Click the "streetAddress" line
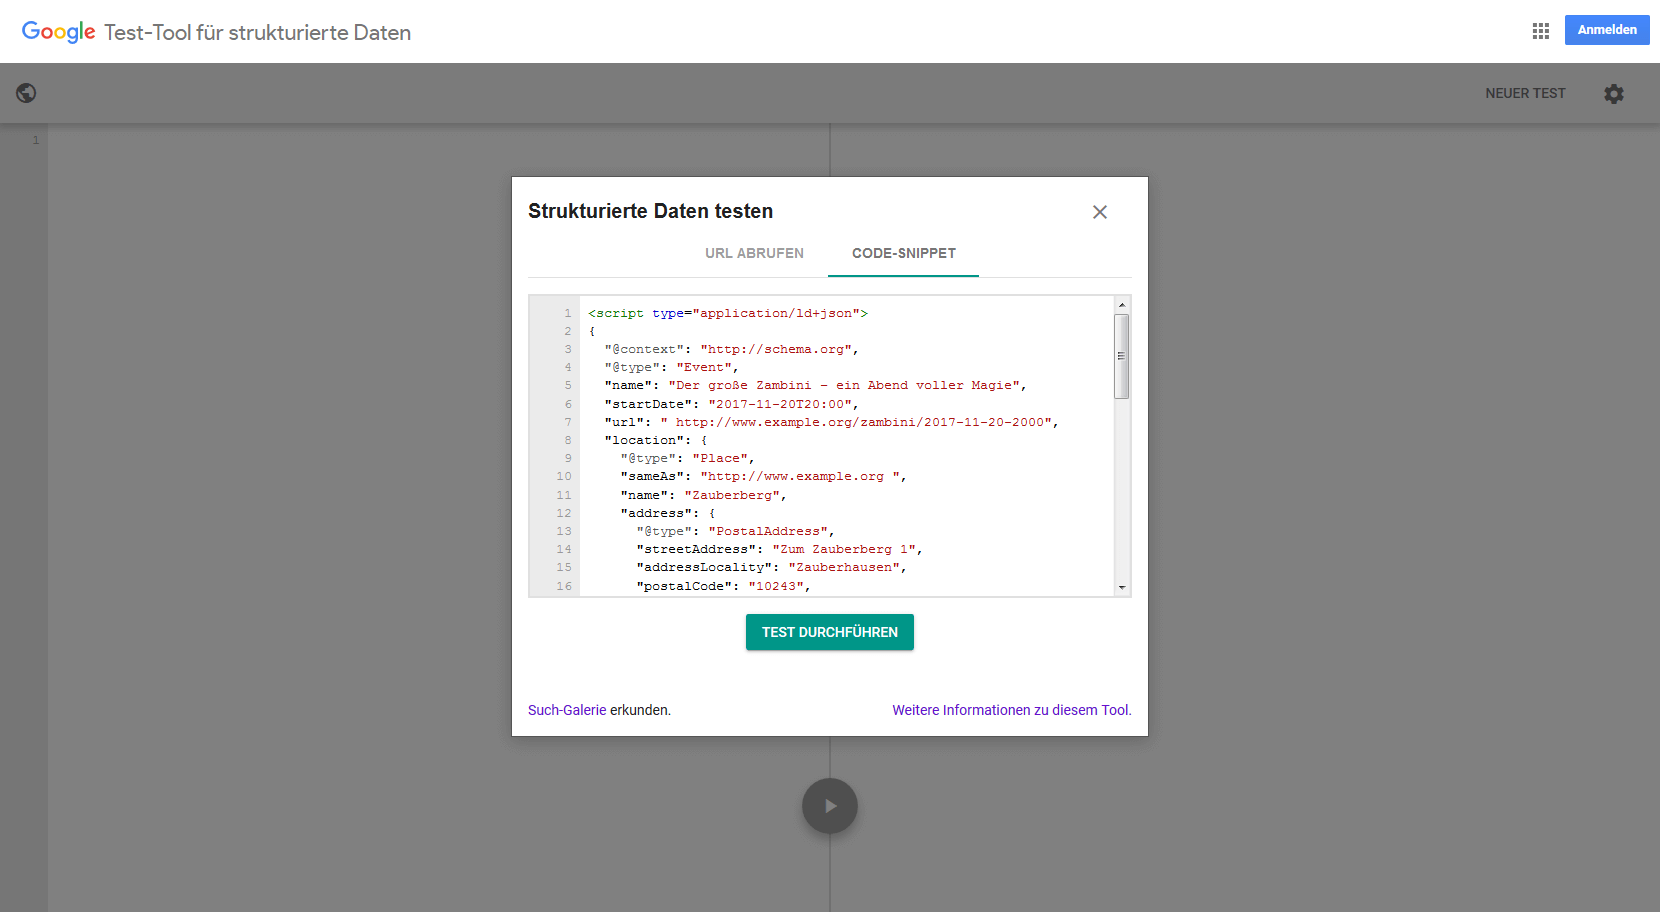Screen dimensions: 1660x912 coord(779,549)
